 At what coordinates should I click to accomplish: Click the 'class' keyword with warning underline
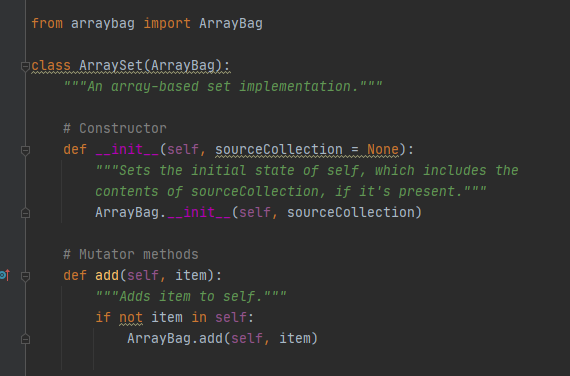51,65
